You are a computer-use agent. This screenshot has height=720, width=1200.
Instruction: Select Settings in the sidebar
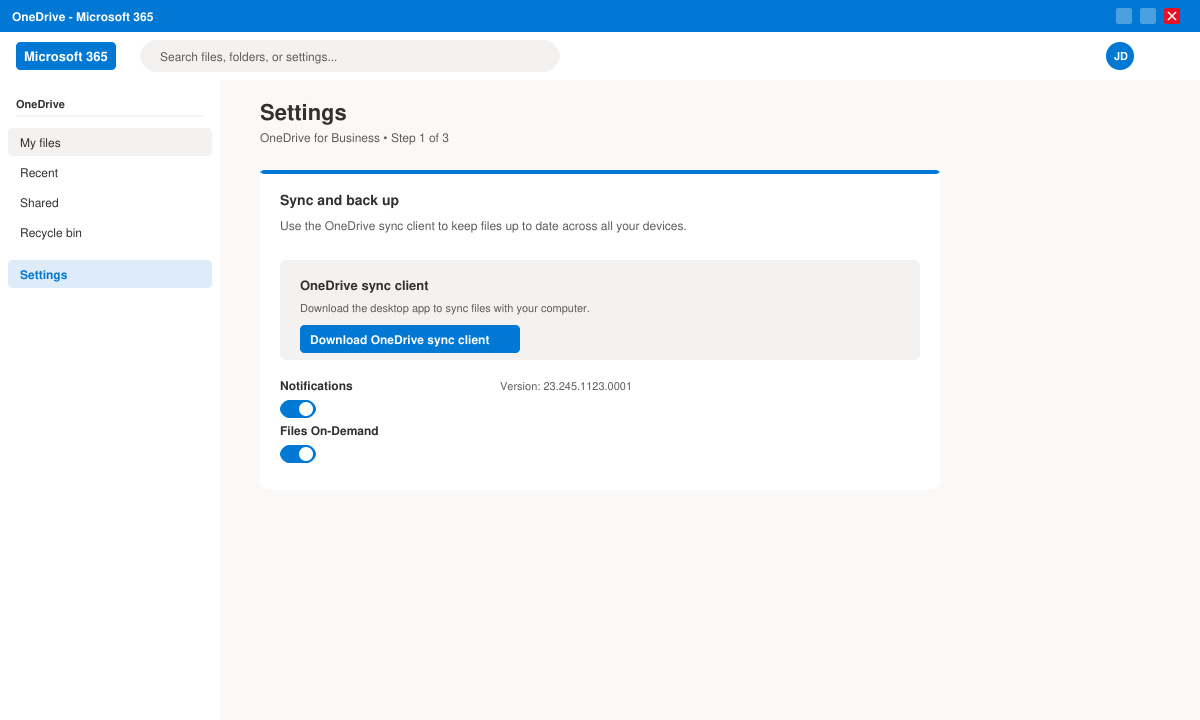(x=110, y=274)
